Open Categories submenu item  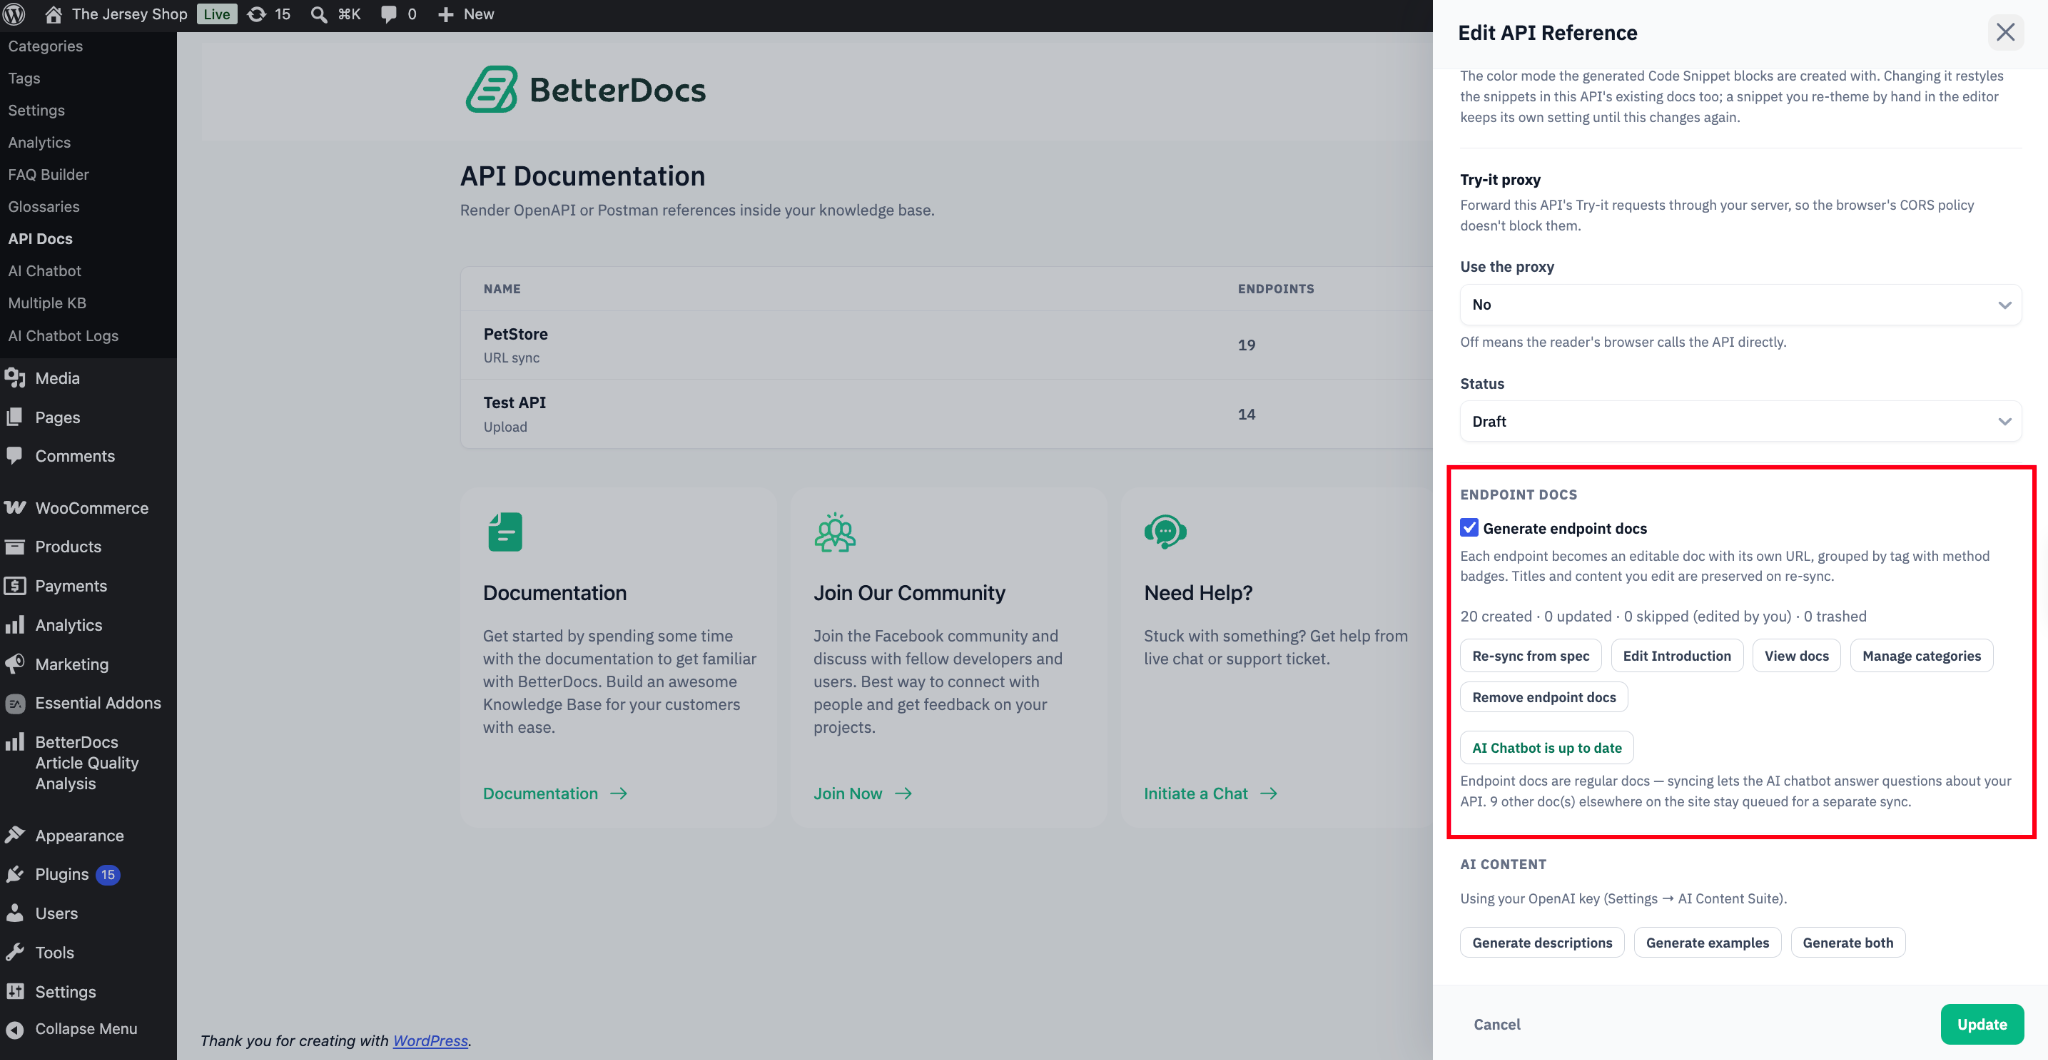tap(45, 46)
